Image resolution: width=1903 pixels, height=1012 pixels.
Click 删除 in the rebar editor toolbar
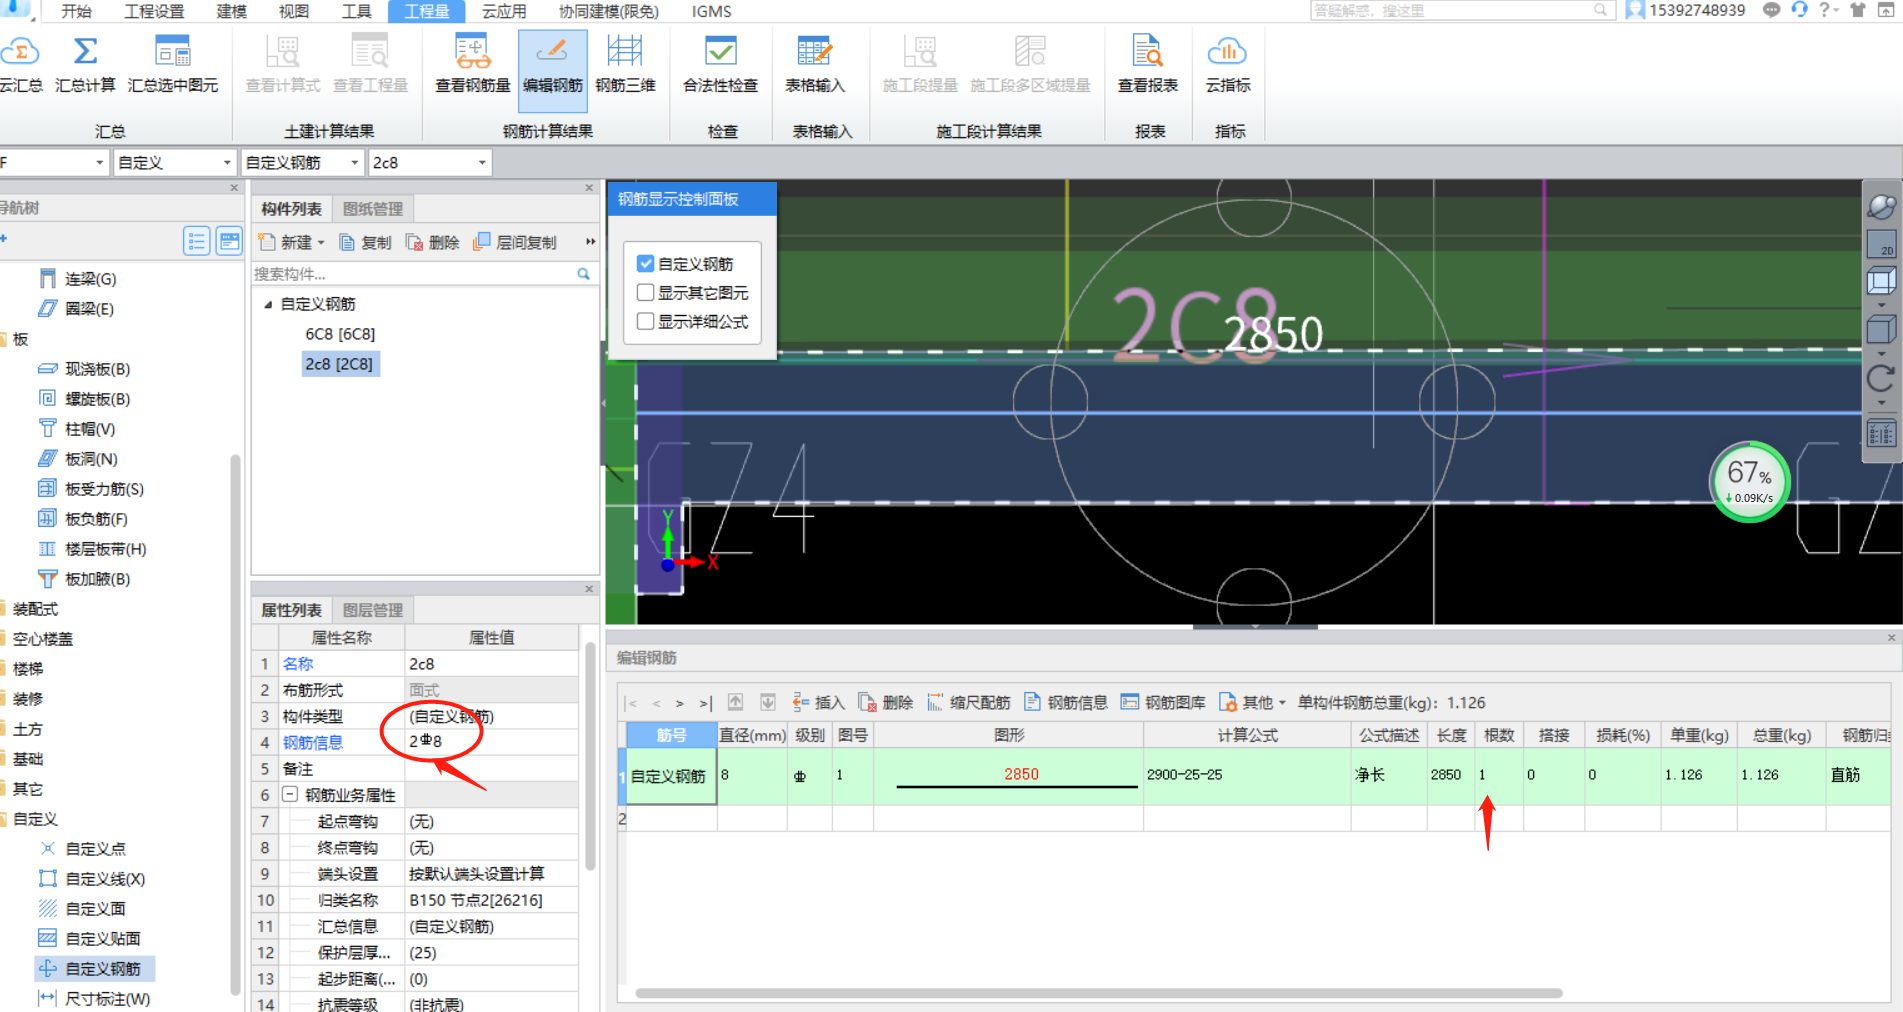click(x=886, y=702)
